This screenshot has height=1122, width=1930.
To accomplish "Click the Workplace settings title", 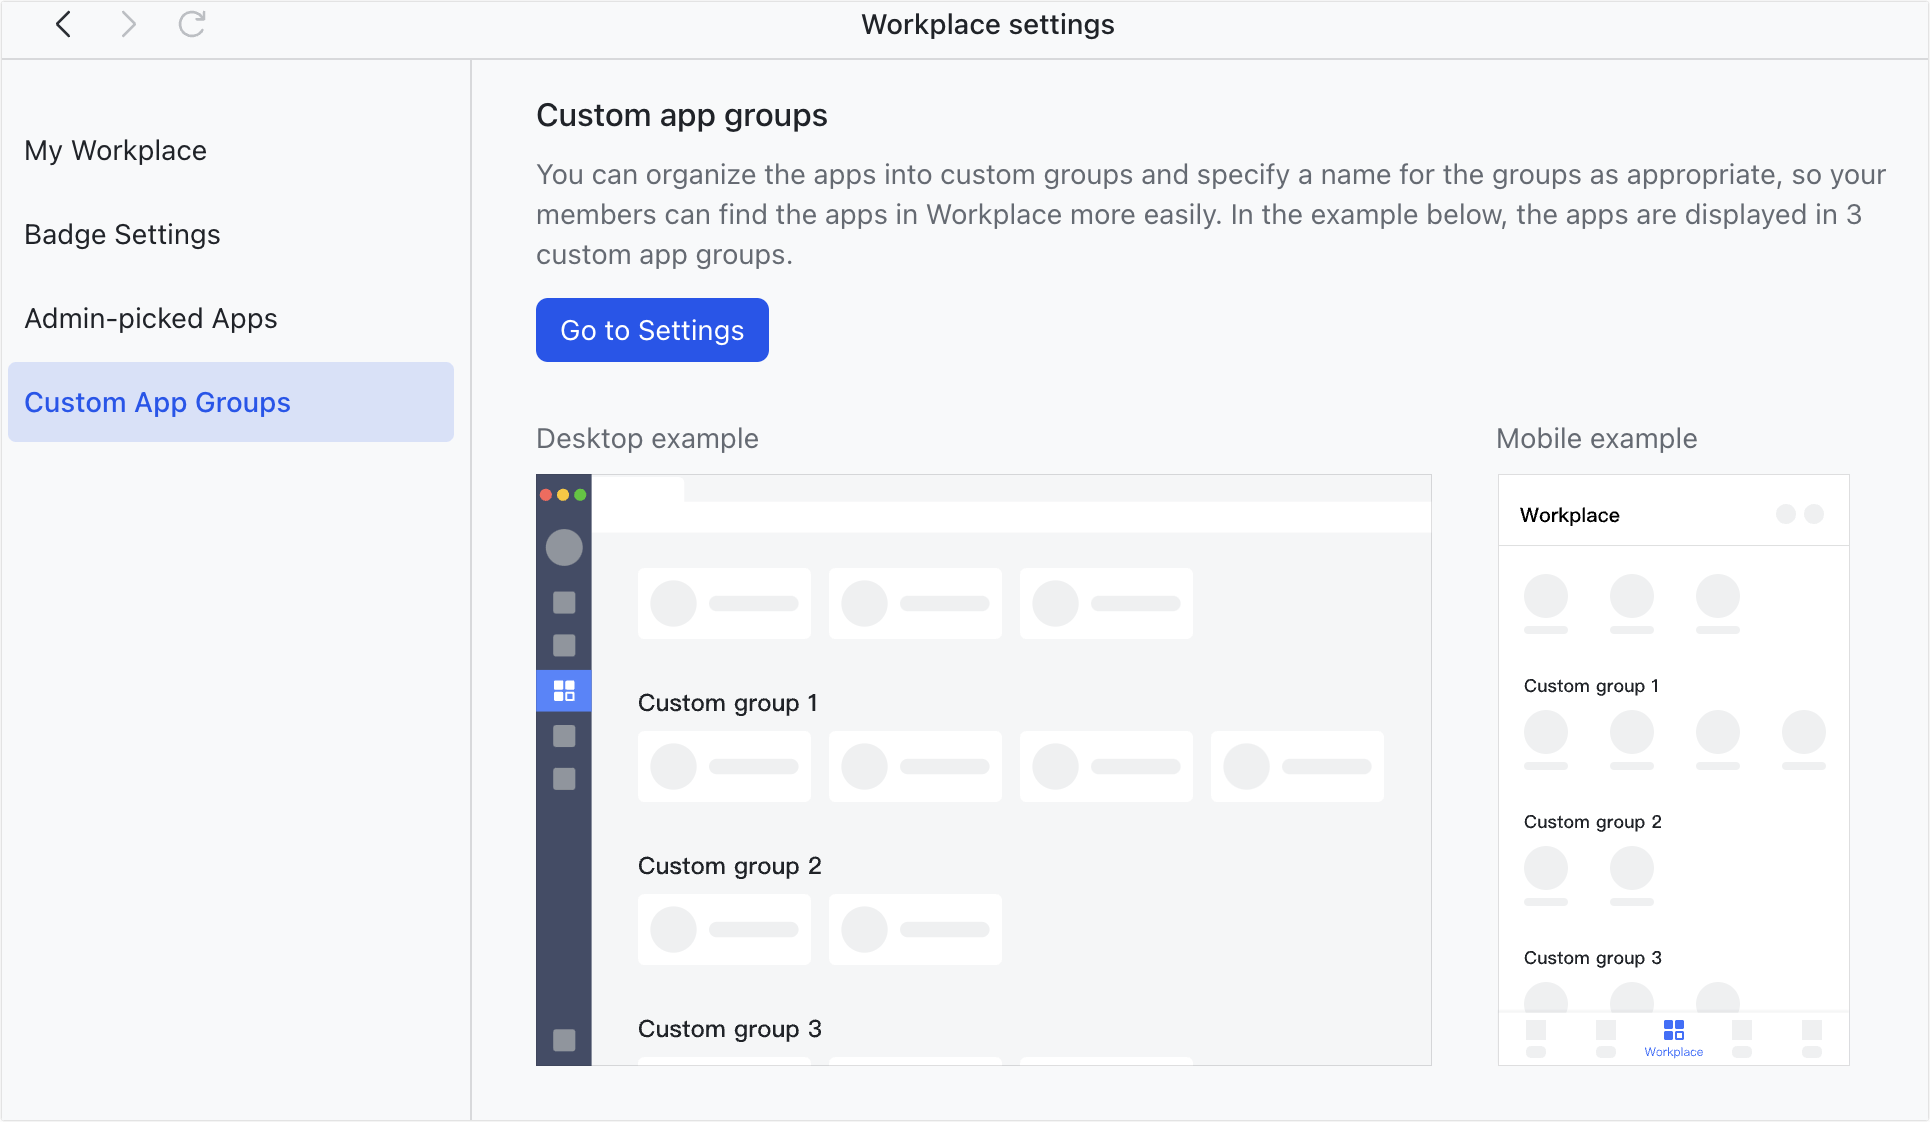I will [x=988, y=24].
